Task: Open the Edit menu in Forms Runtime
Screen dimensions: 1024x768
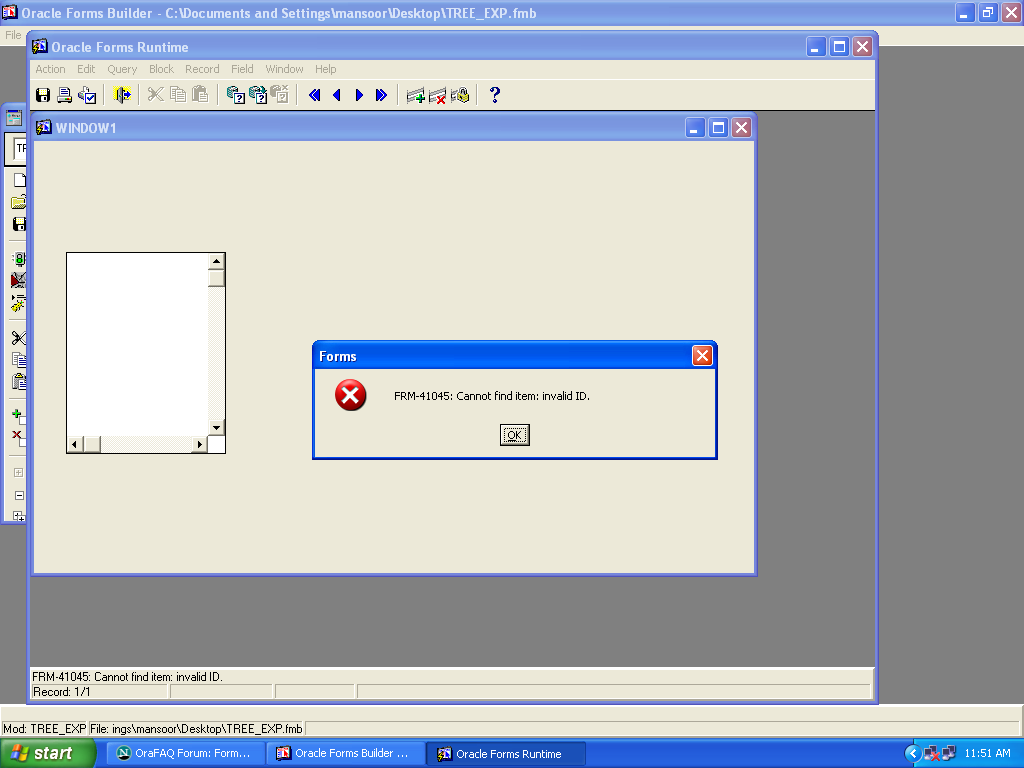Action: coord(86,69)
